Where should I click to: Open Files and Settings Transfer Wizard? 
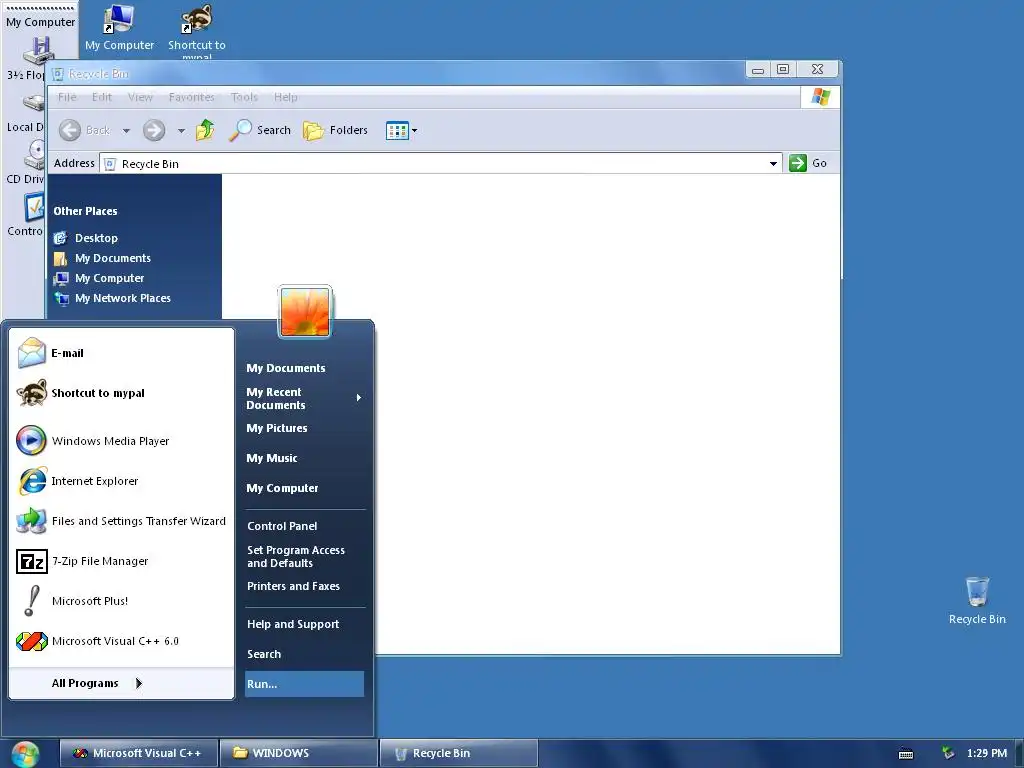click(121, 521)
